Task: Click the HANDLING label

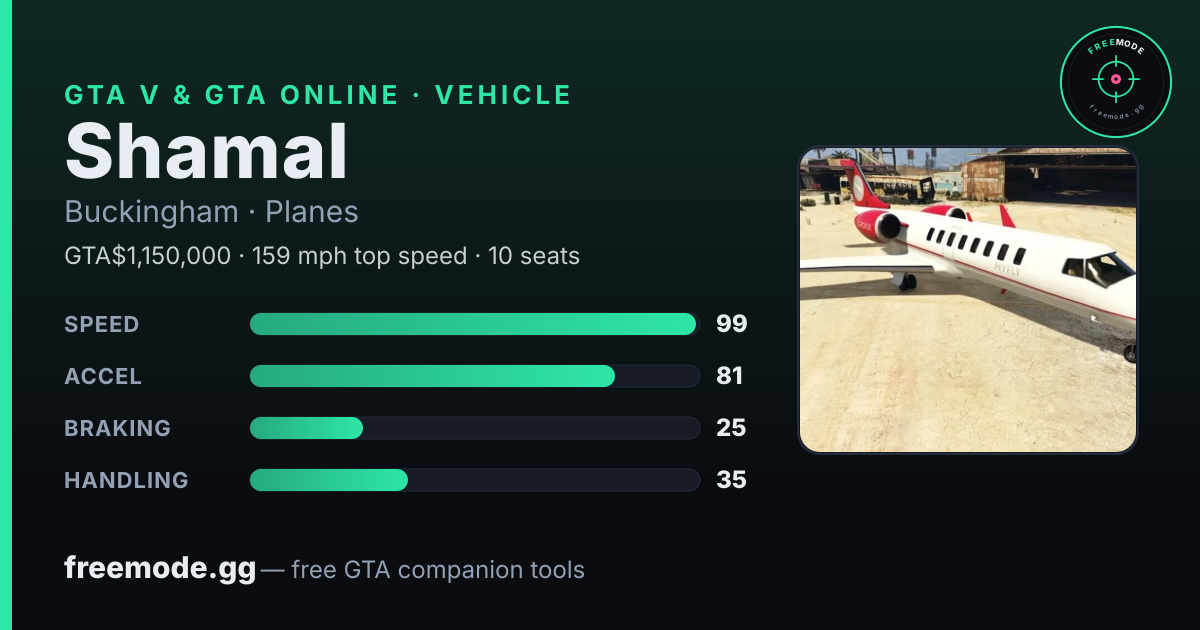Action: (126, 480)
